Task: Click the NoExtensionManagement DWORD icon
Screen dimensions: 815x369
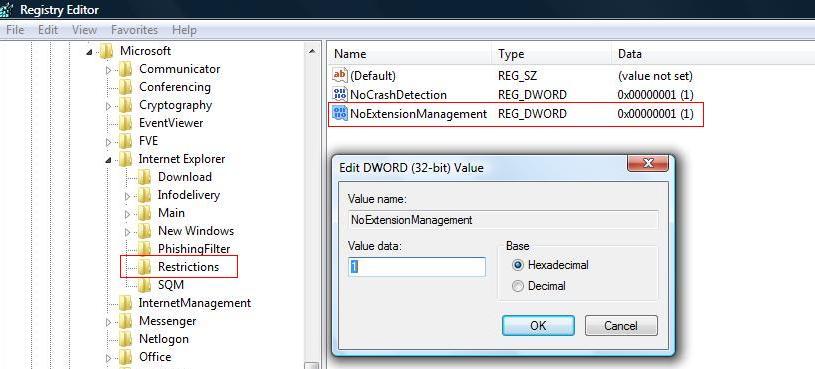Action: coord(339,113)
